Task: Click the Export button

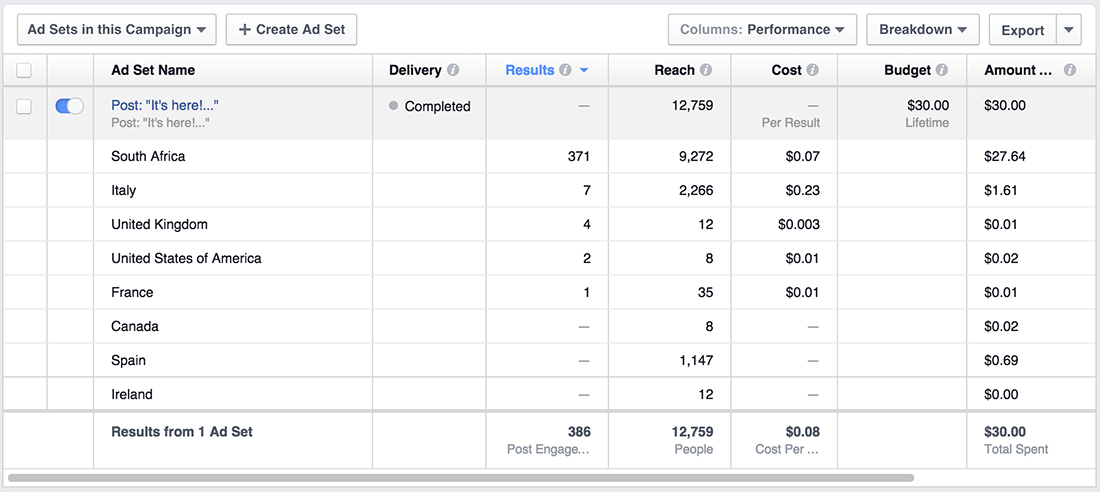Action: pyautogui.click(x=1023, y=30)
